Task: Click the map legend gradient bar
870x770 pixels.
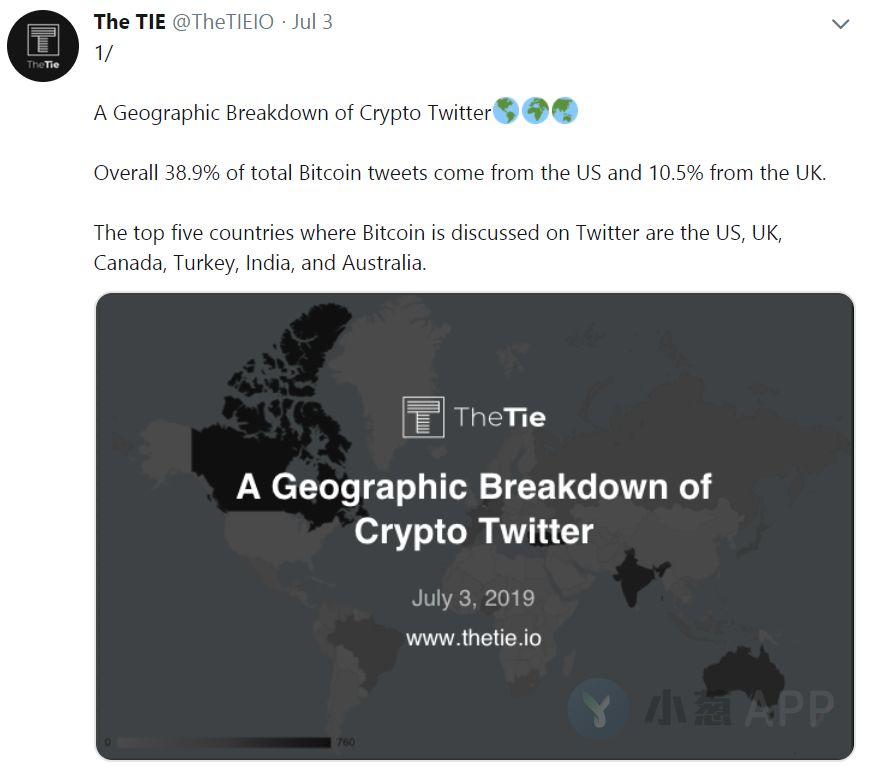Action: pyautogui.click(x=224, y=742)
